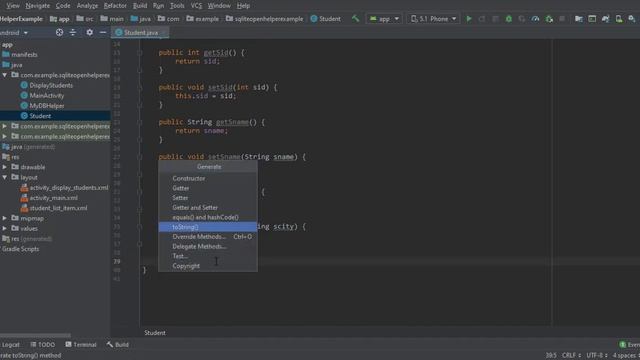Image resolution: width=640 pixels, height=360 pixels.
Task: Choose Setter in Generate popup
Action: coord(208,198)
